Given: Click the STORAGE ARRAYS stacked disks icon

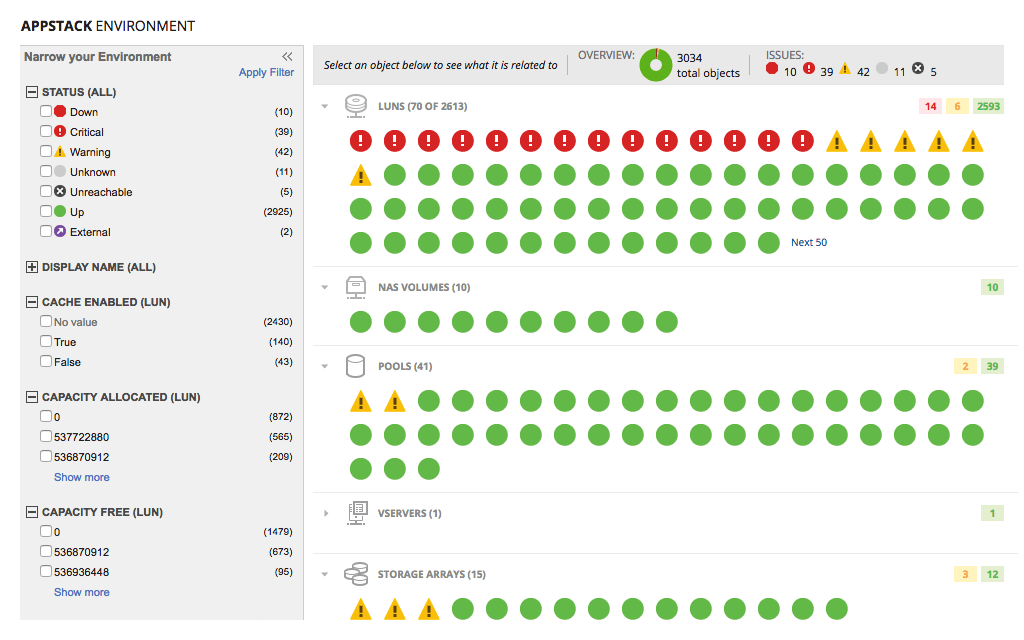Looking at the screenshot, I should pos(355,573).
